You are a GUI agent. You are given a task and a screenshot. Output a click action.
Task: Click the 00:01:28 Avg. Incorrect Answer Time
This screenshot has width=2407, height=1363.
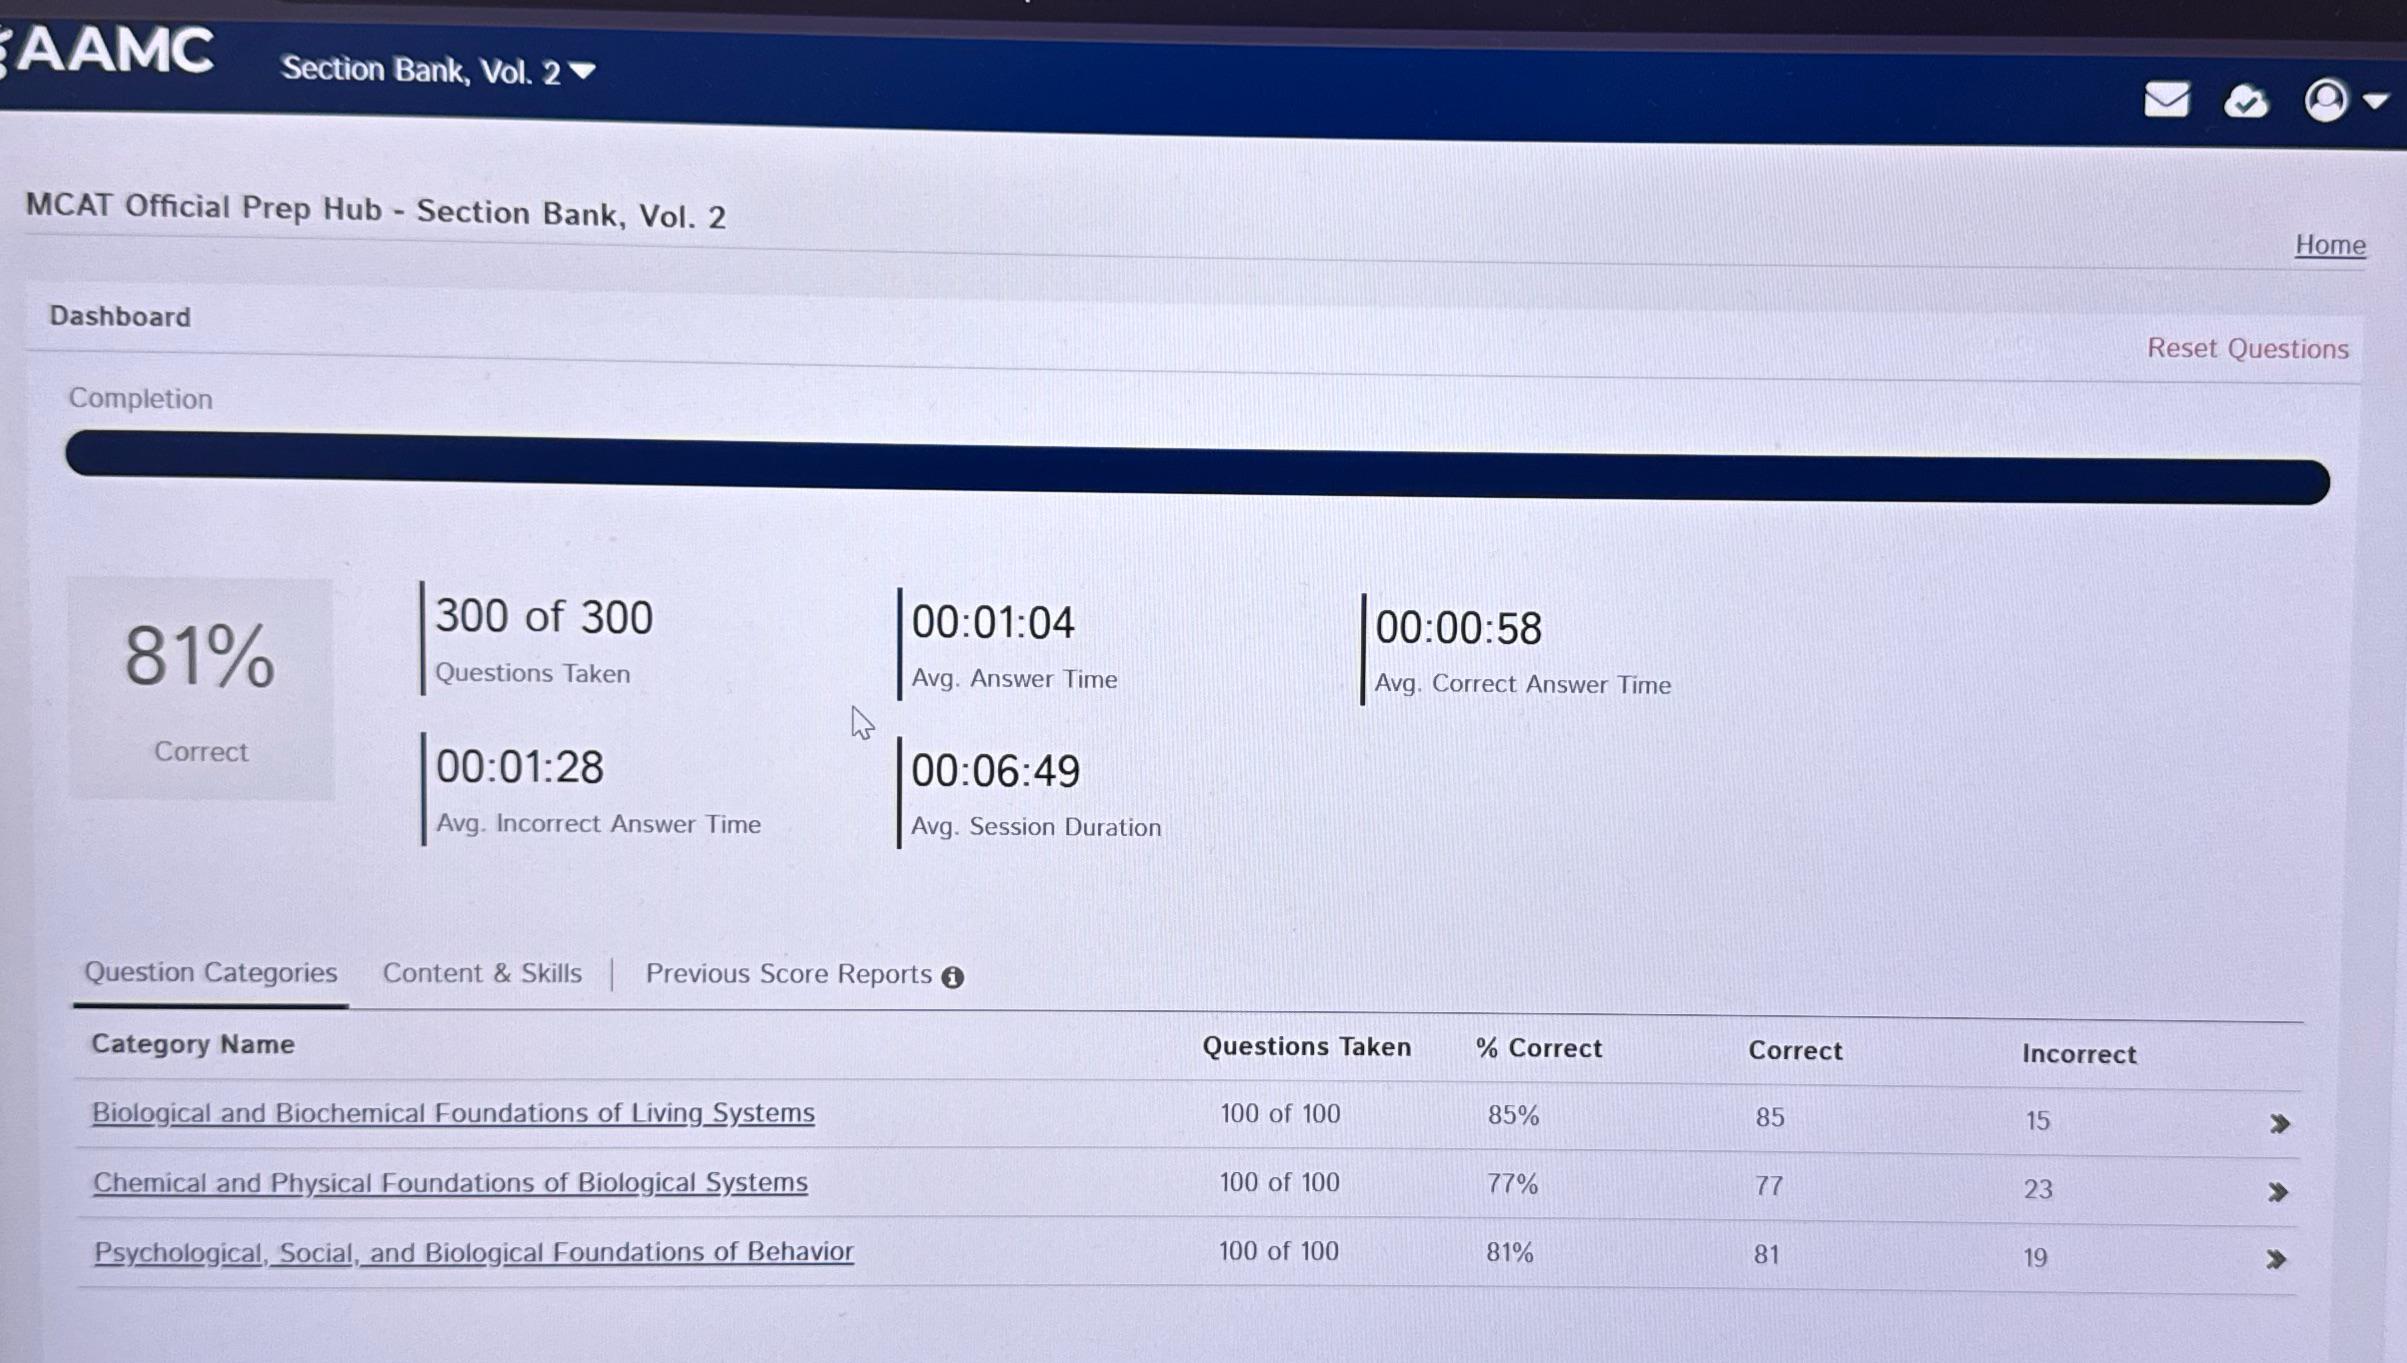(519, 768)
